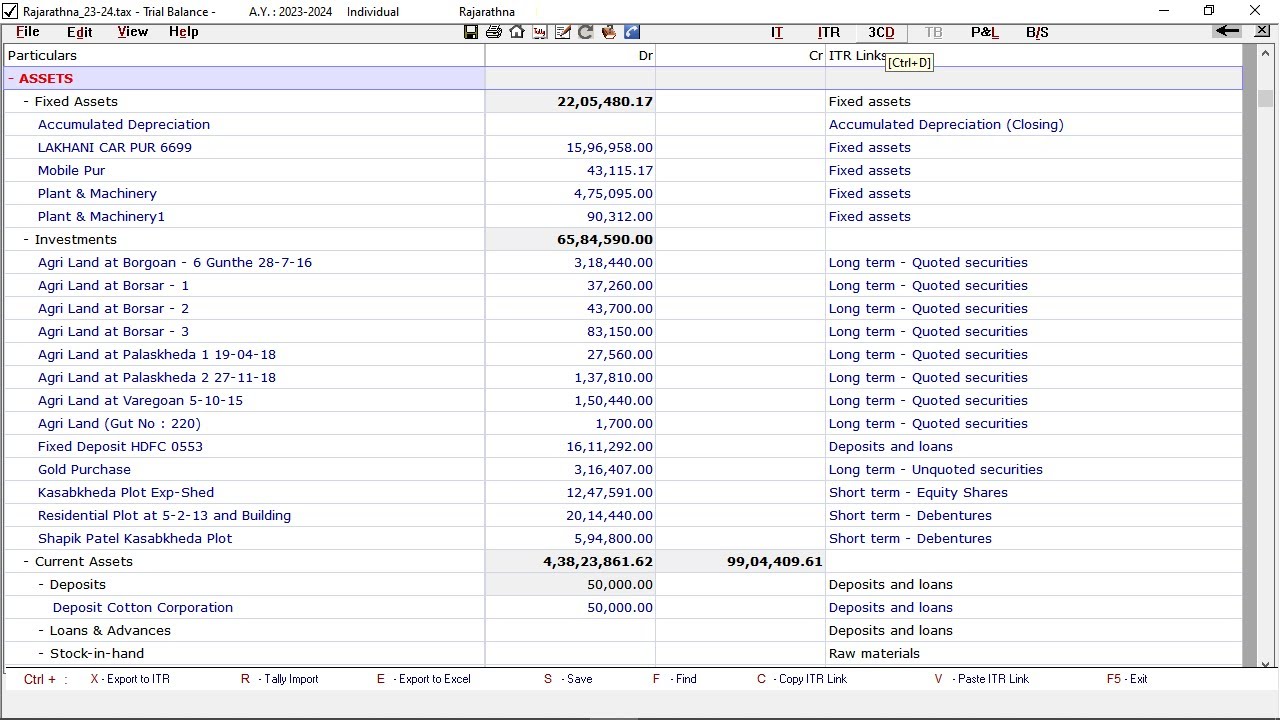Collapse the Current Assets group
Viewport: 1280px width, 720px height.
(27, 561)
